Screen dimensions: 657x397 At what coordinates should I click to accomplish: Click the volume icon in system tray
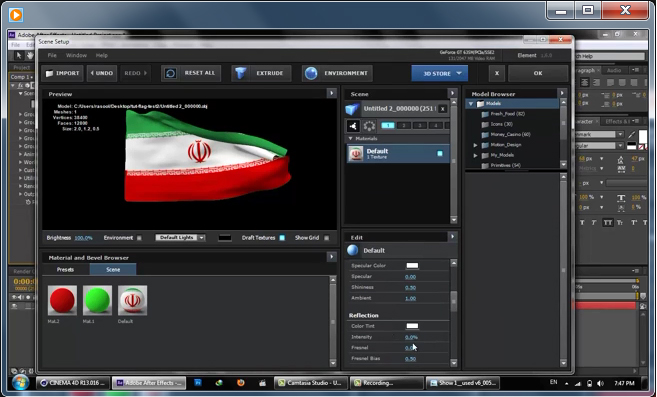[600, 383]
